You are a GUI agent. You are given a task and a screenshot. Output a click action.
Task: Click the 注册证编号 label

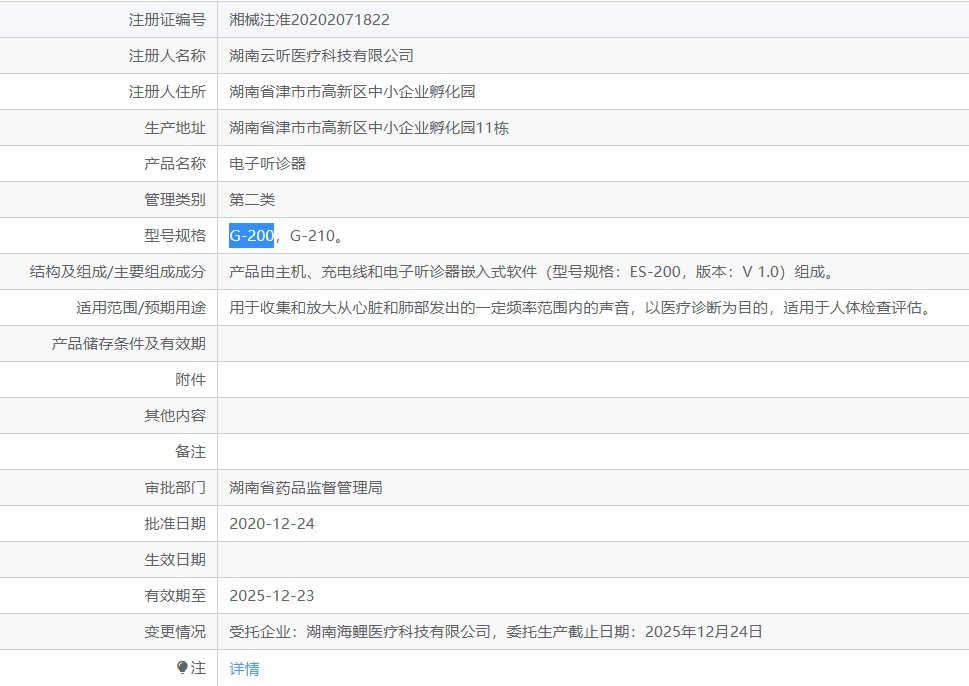167,20
